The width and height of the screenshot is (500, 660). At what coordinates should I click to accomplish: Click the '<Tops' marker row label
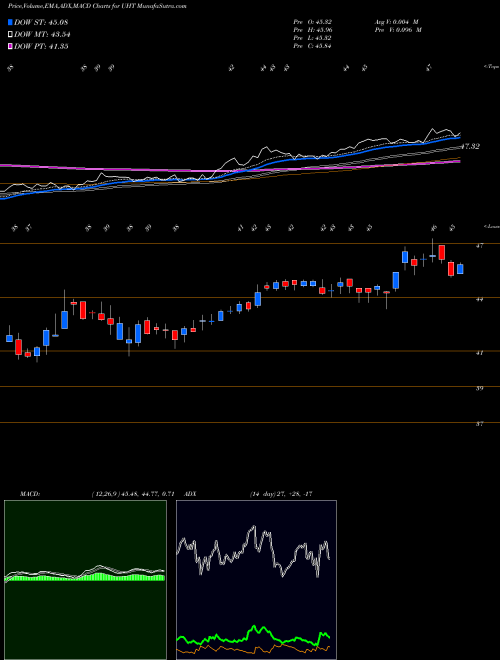pos(491,67)
